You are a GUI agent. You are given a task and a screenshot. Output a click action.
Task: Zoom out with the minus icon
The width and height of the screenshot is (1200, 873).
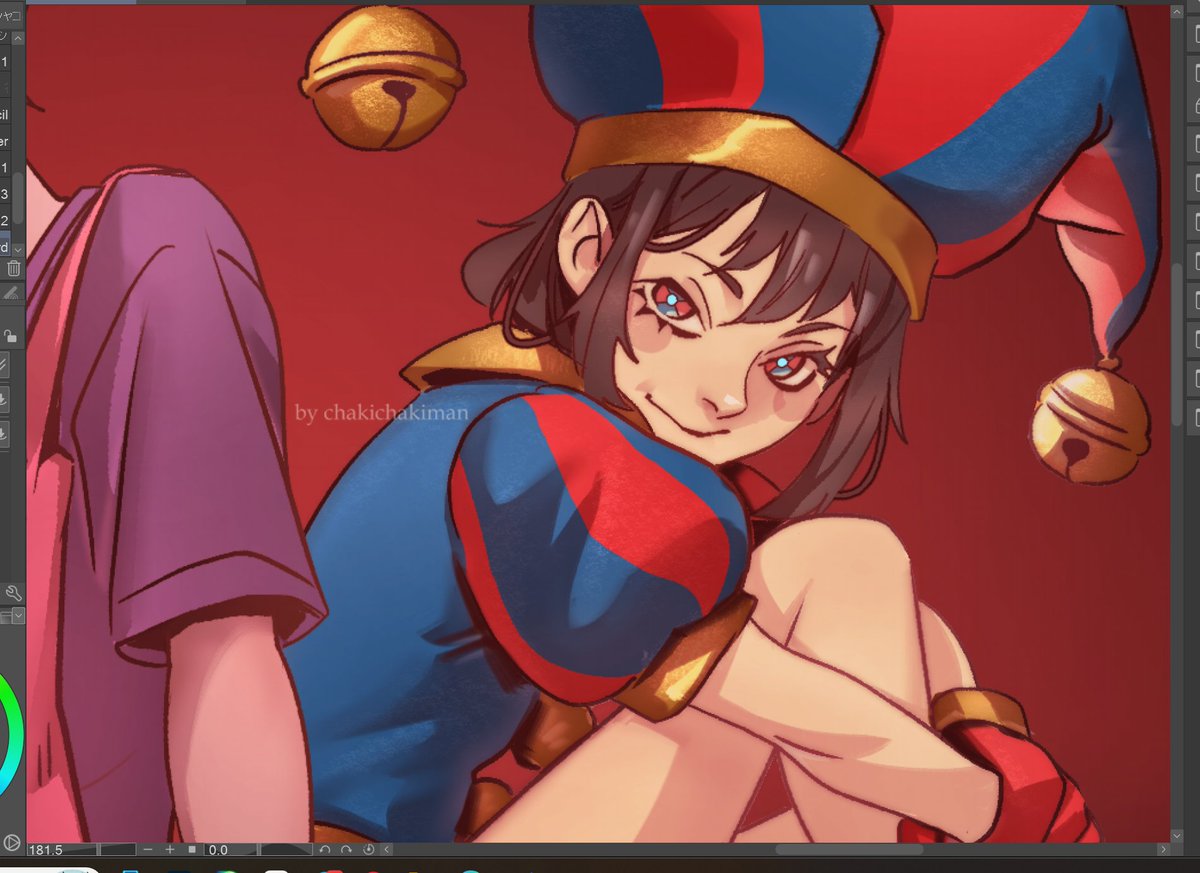(148, 850)
